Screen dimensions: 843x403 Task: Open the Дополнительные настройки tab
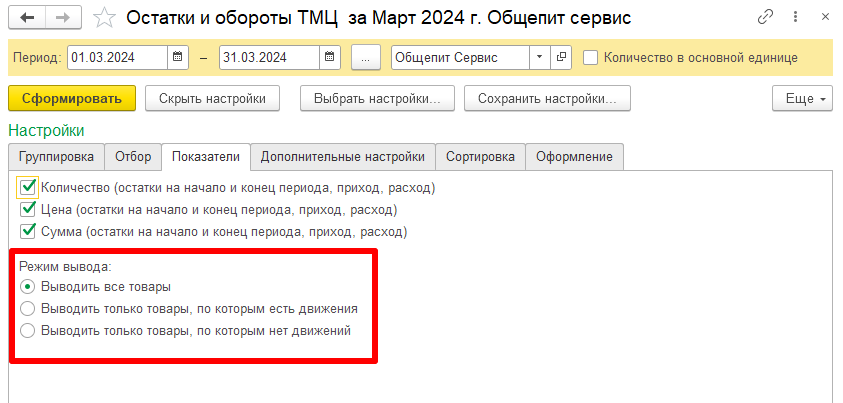[x=343, y=157]
